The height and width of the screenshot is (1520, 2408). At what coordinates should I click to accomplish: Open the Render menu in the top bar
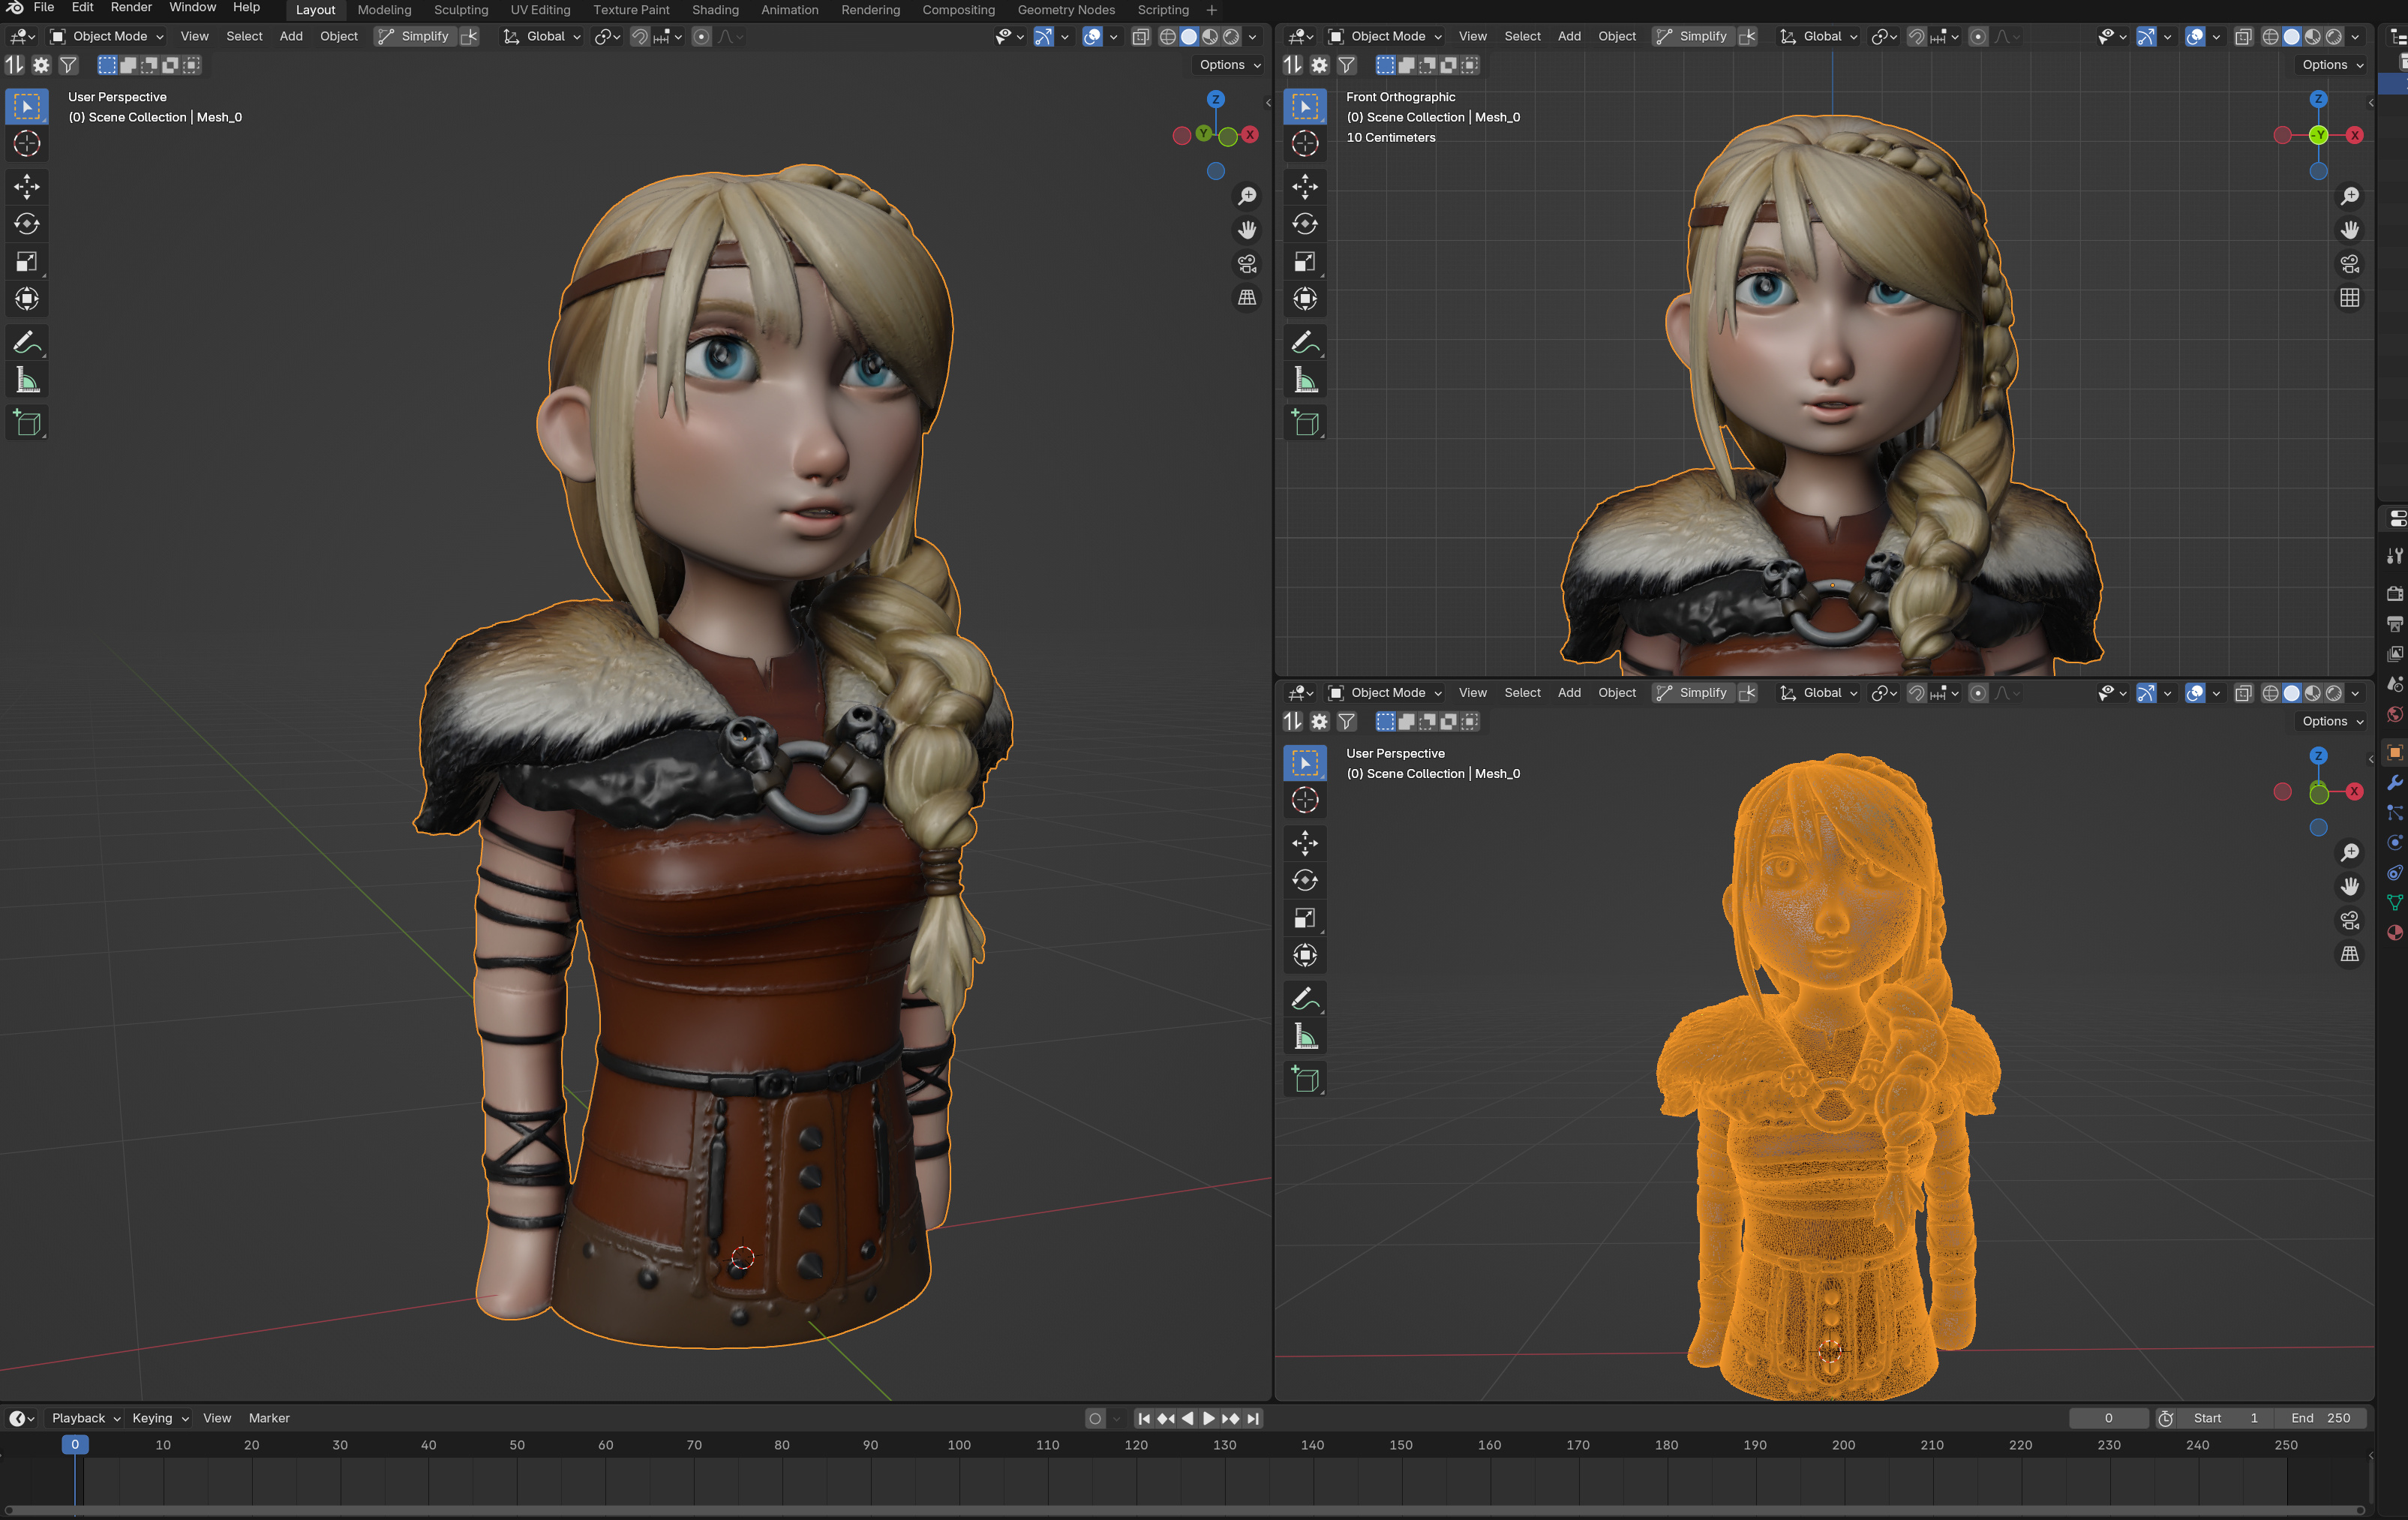click(131, 8)
